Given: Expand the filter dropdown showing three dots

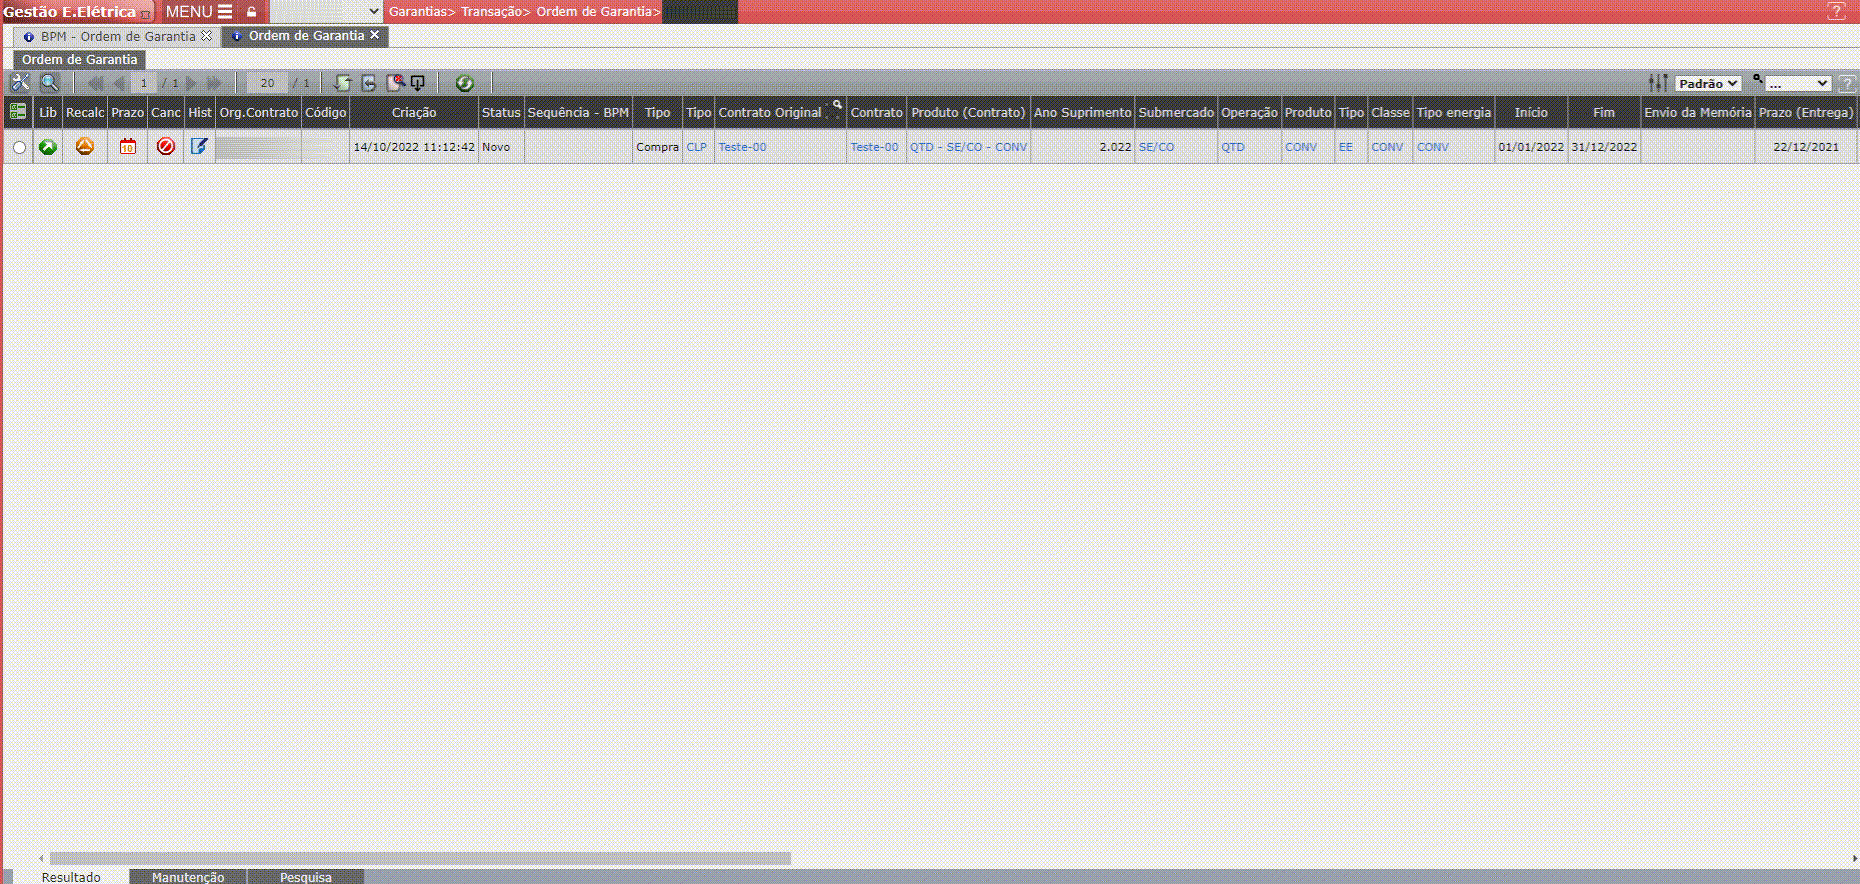Looking at the screenshot, I should click(1797, 84).
